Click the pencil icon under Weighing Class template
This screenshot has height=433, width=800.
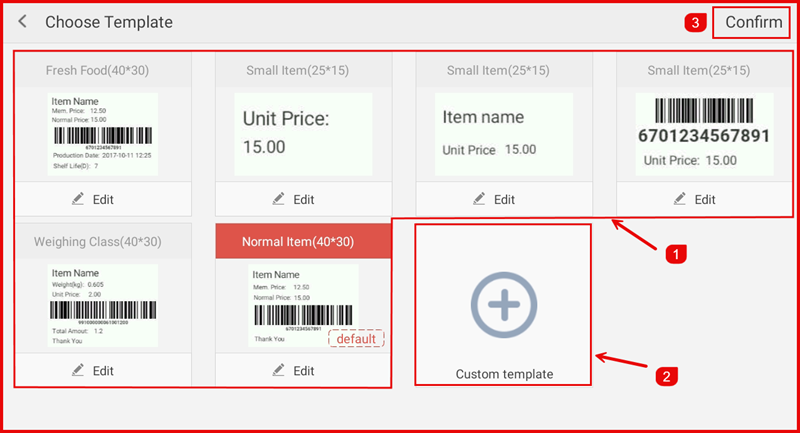tap(78, 370)
